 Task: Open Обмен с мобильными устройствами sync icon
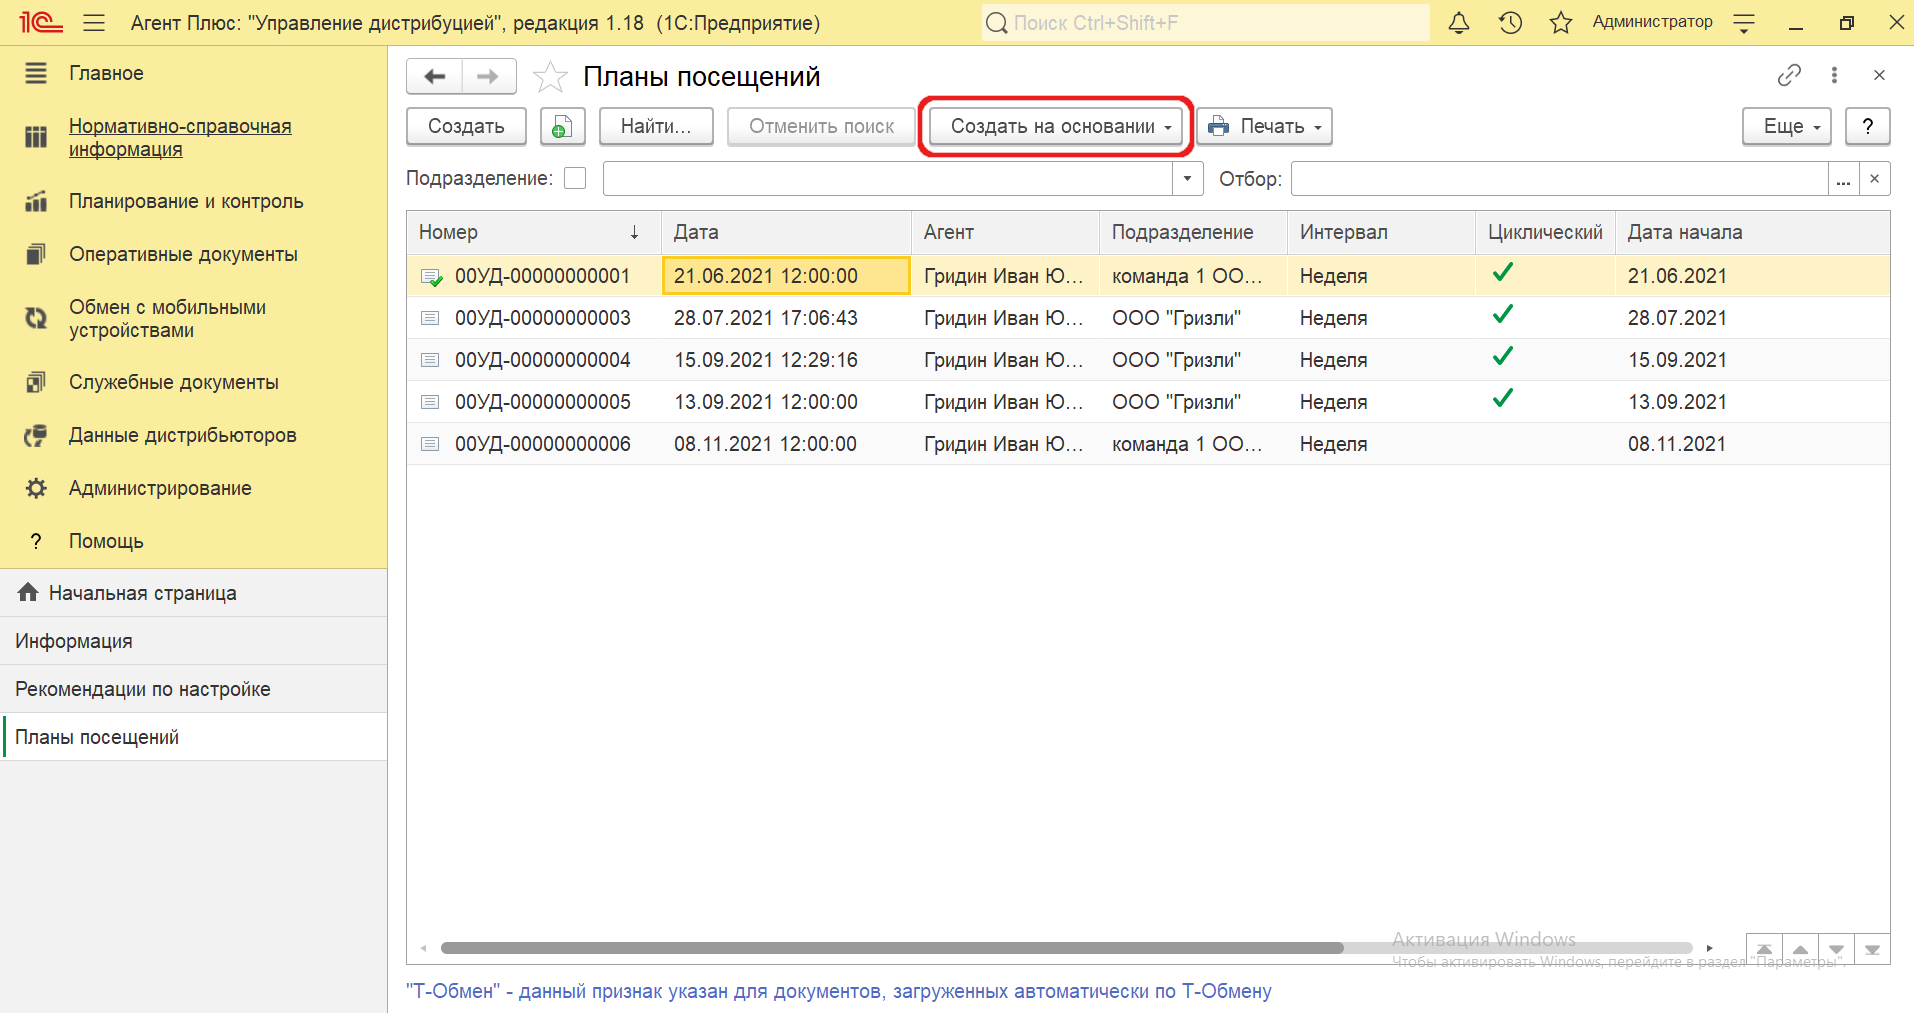pos(36,318)
